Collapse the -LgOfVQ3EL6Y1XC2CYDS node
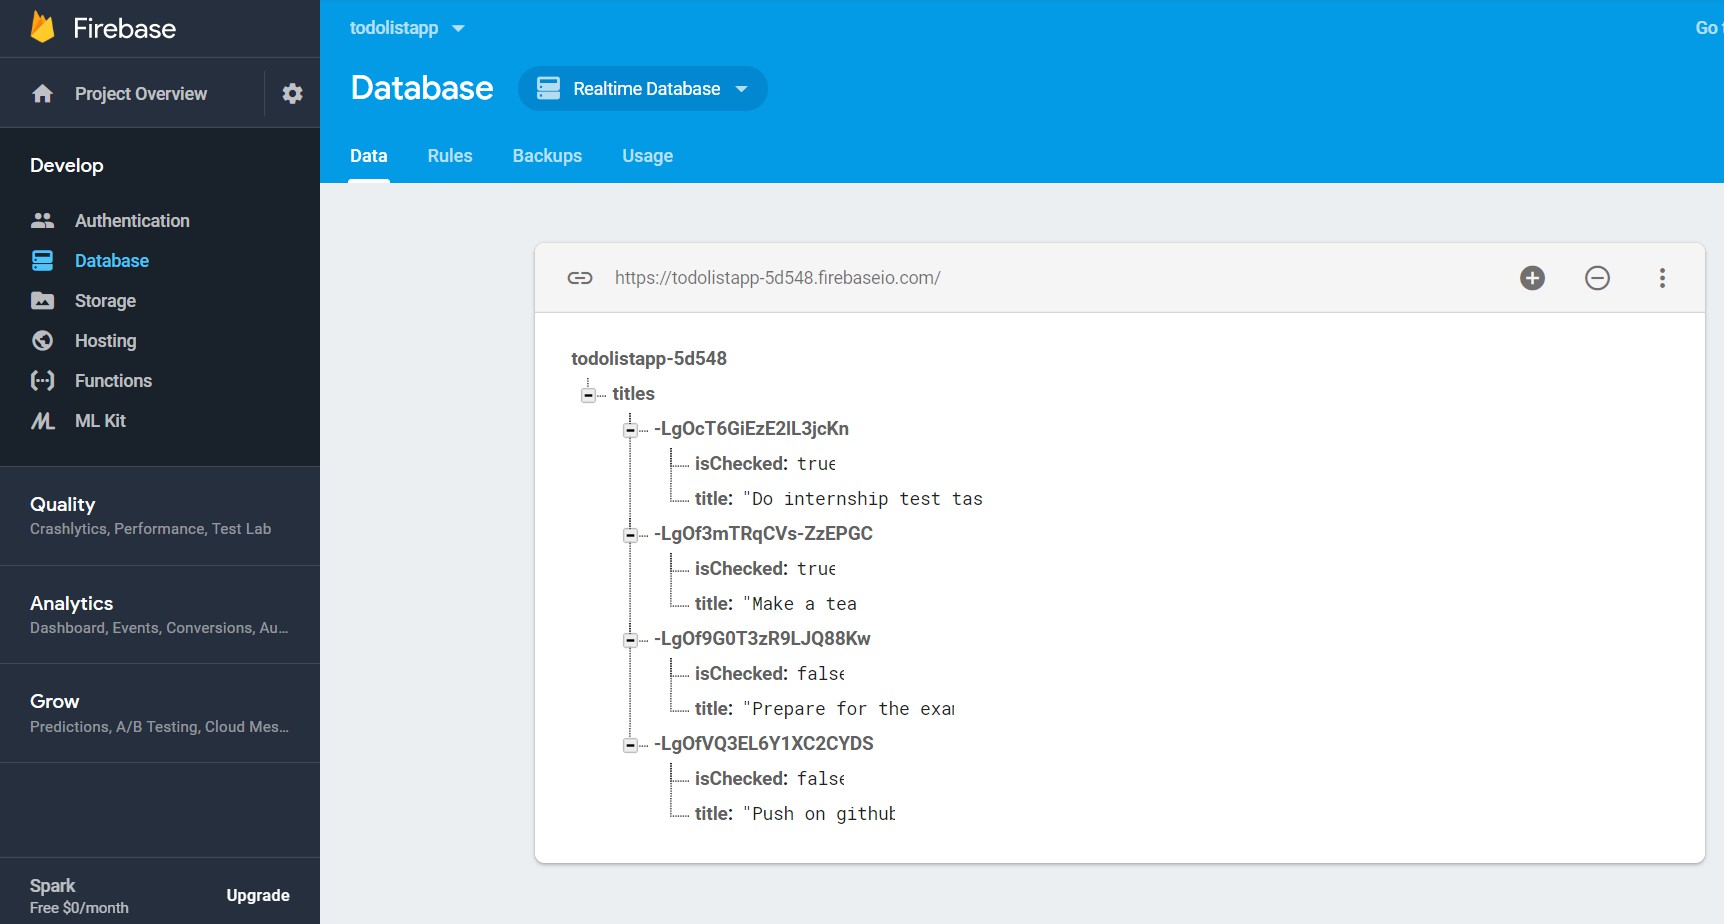Viewport: 1724px width, 924px height. [x=630, y=745]
